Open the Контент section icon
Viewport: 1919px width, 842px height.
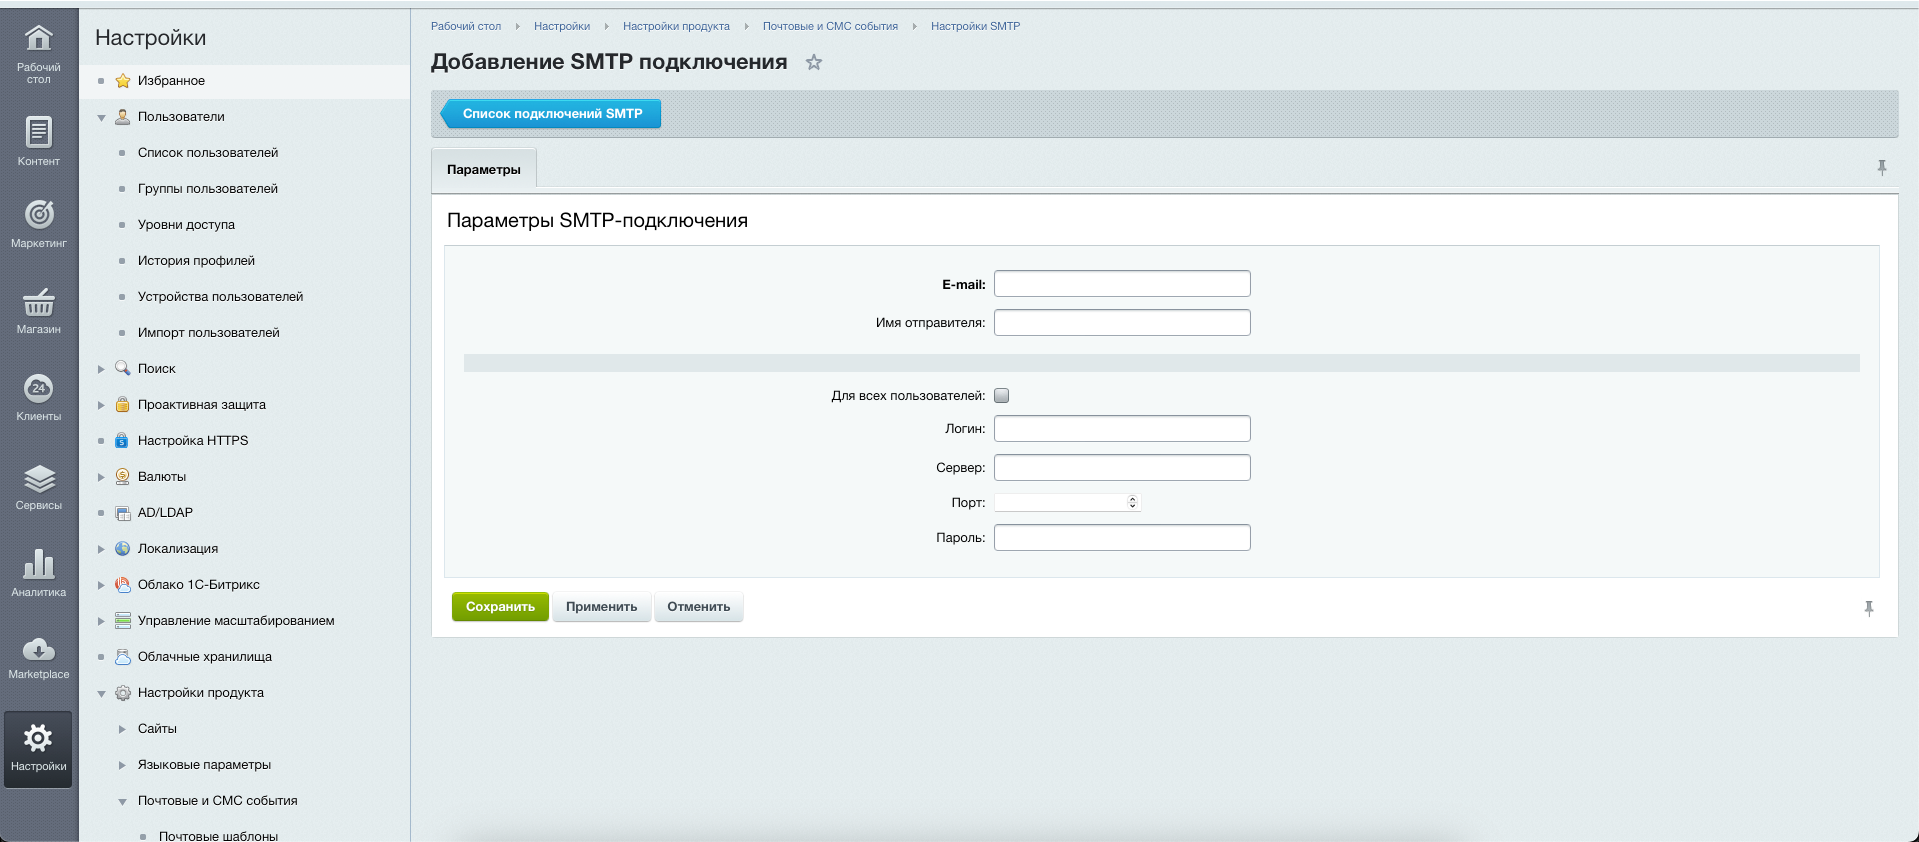click(x=38, y=131)
